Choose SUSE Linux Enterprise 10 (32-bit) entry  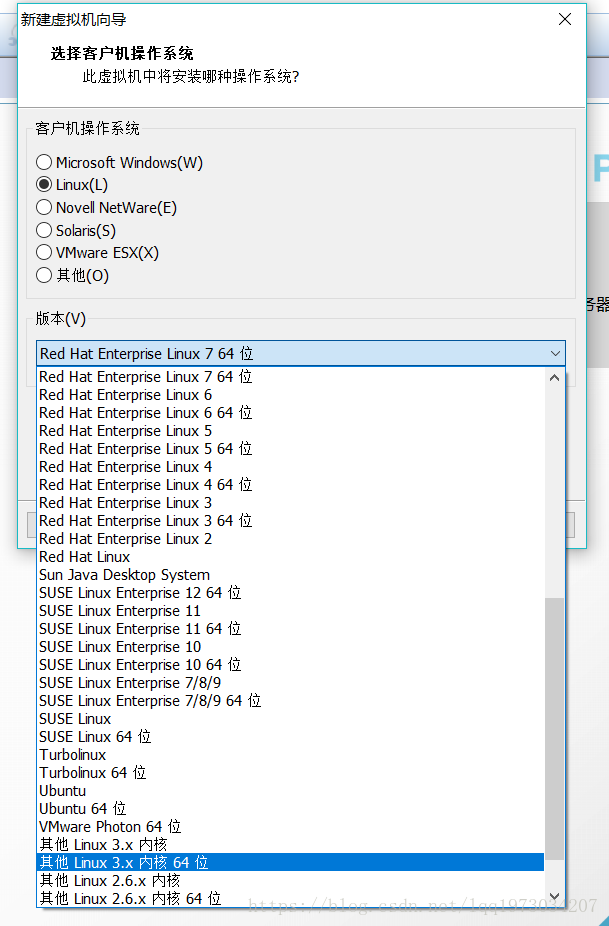290,647
